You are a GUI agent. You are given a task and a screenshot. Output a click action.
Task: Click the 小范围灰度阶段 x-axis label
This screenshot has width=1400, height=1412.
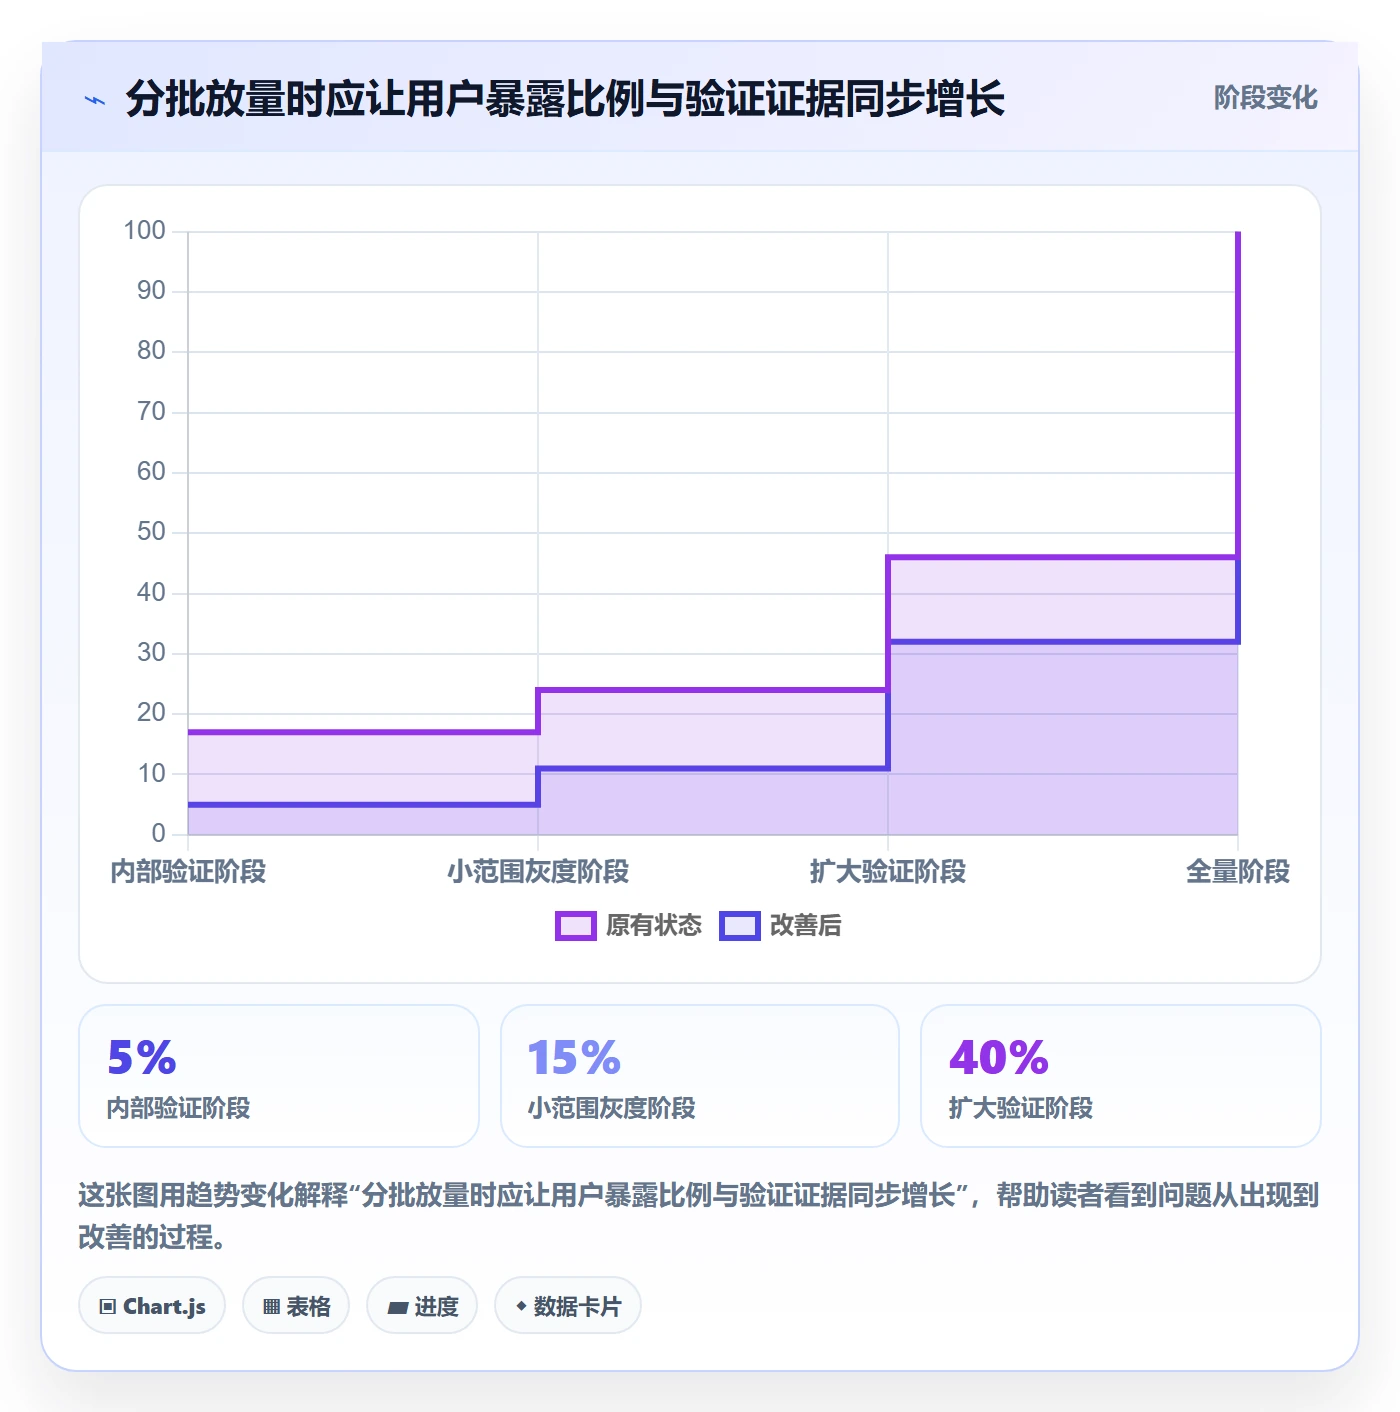click(538, 872)
